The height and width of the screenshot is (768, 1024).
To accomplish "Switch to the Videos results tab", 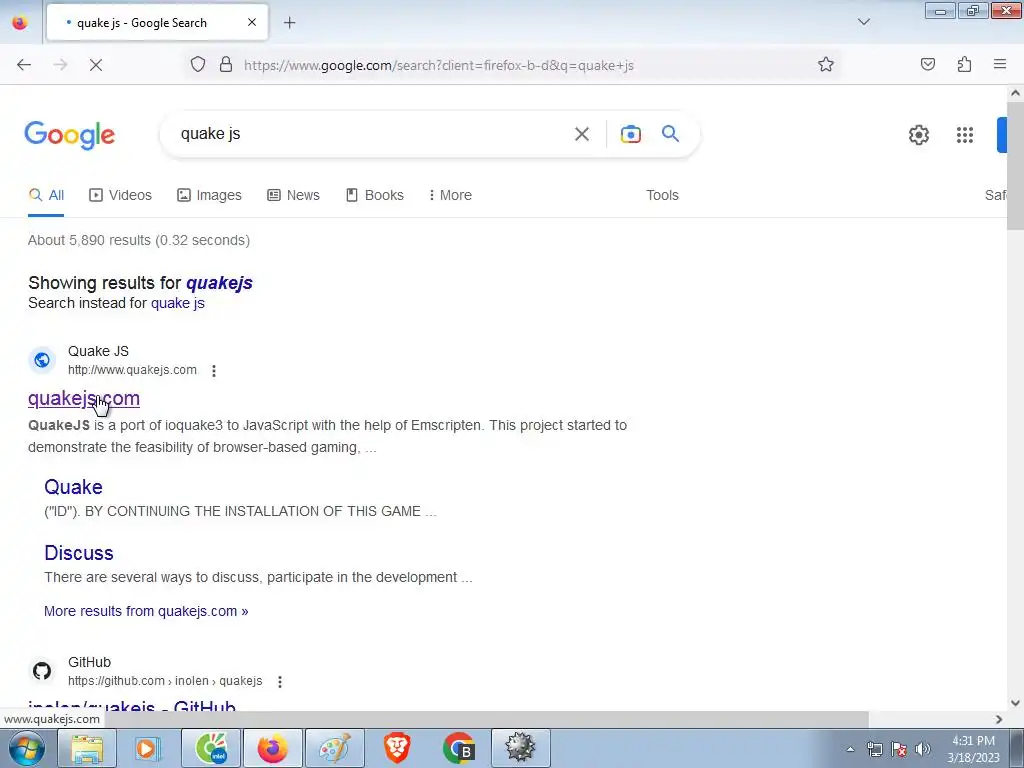I will click(120, 195).
